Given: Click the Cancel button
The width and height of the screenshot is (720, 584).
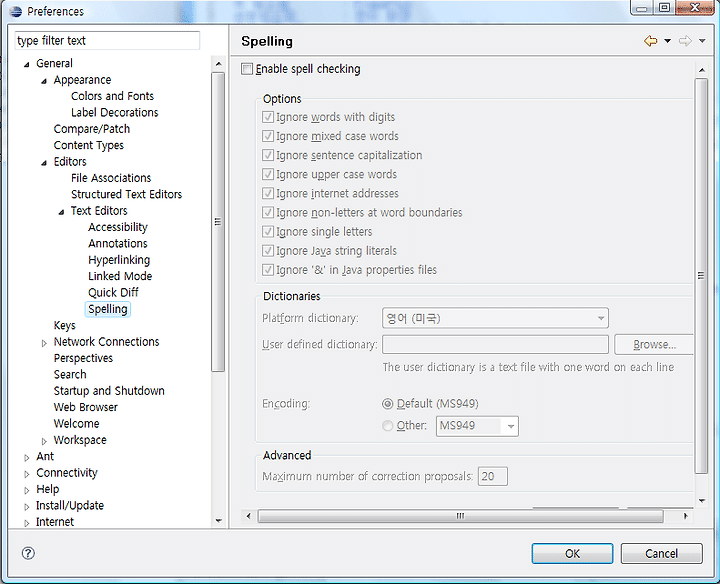Looking at the screenshot, I should coord(661,553).
